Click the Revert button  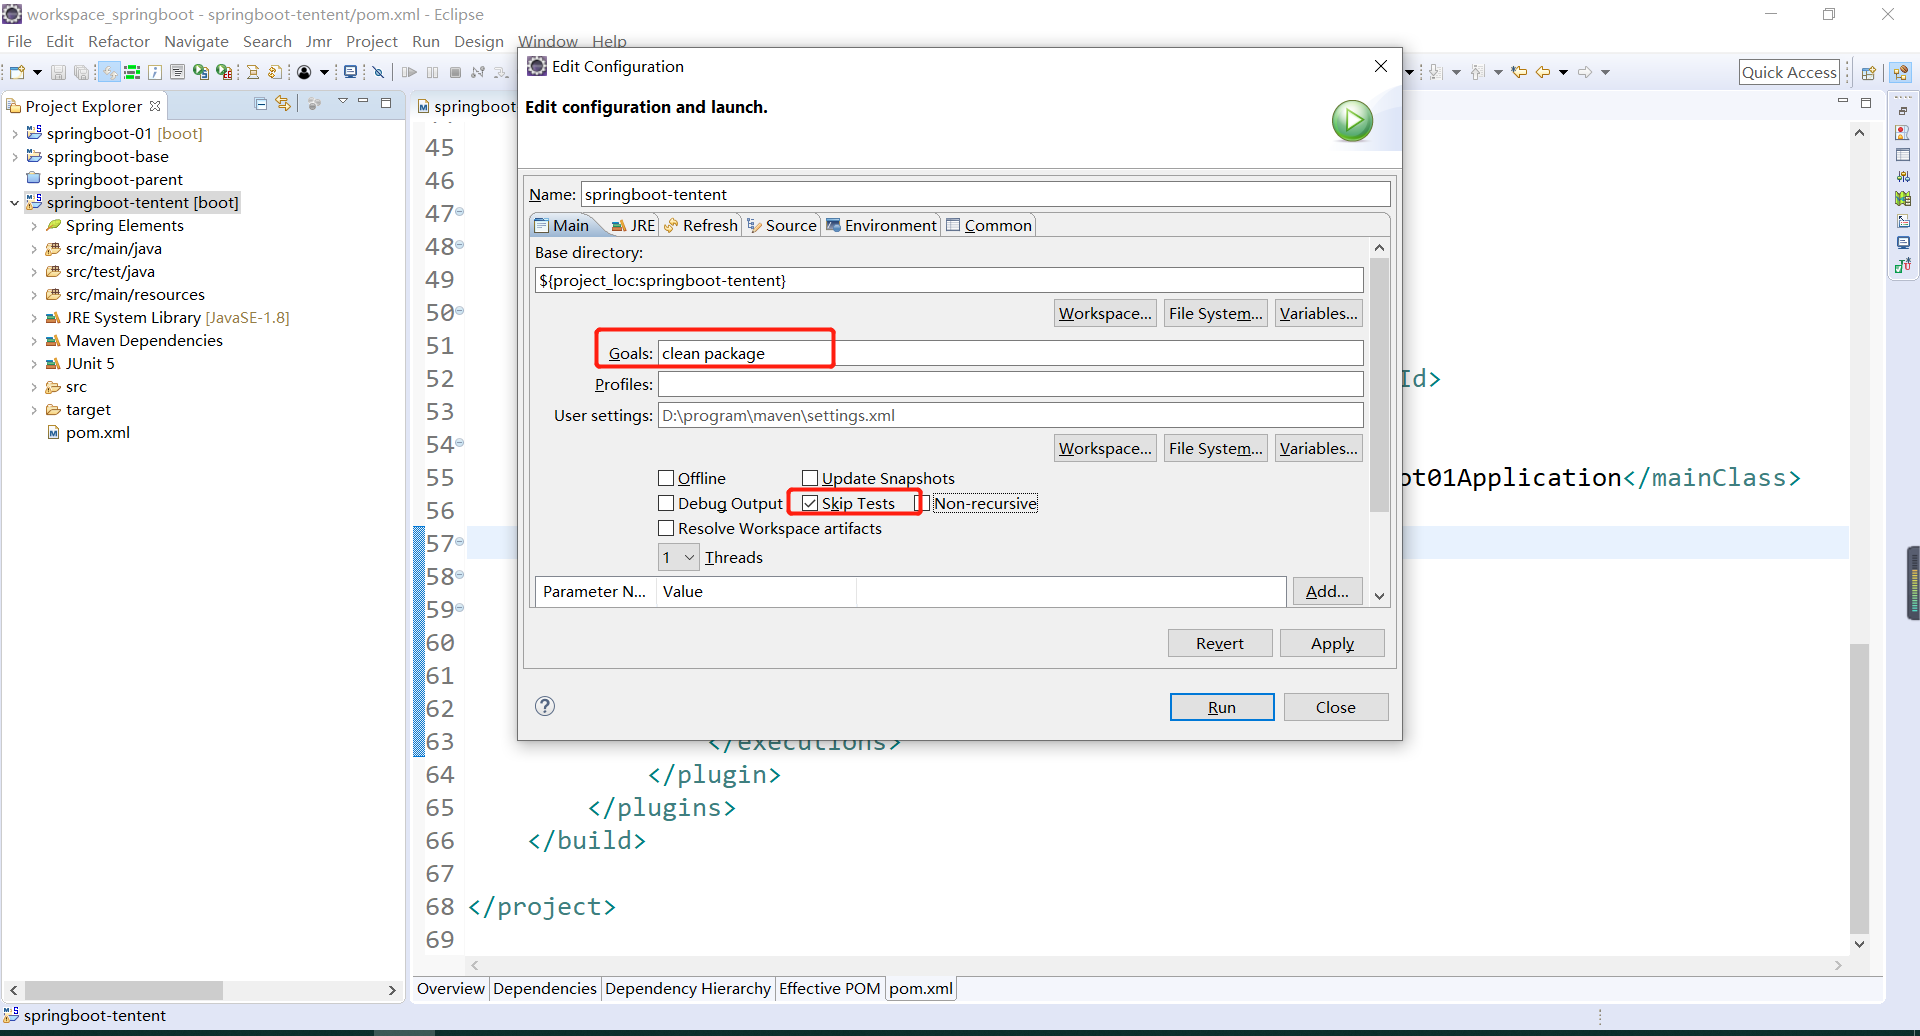pos(1220,643)
